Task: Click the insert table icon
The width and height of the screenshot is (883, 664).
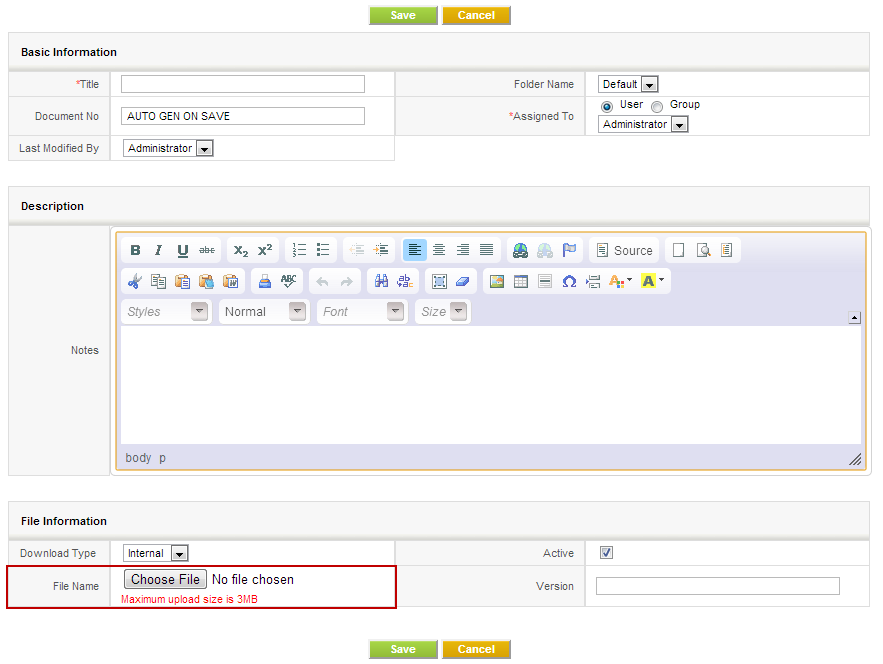Action: [521, 282]
